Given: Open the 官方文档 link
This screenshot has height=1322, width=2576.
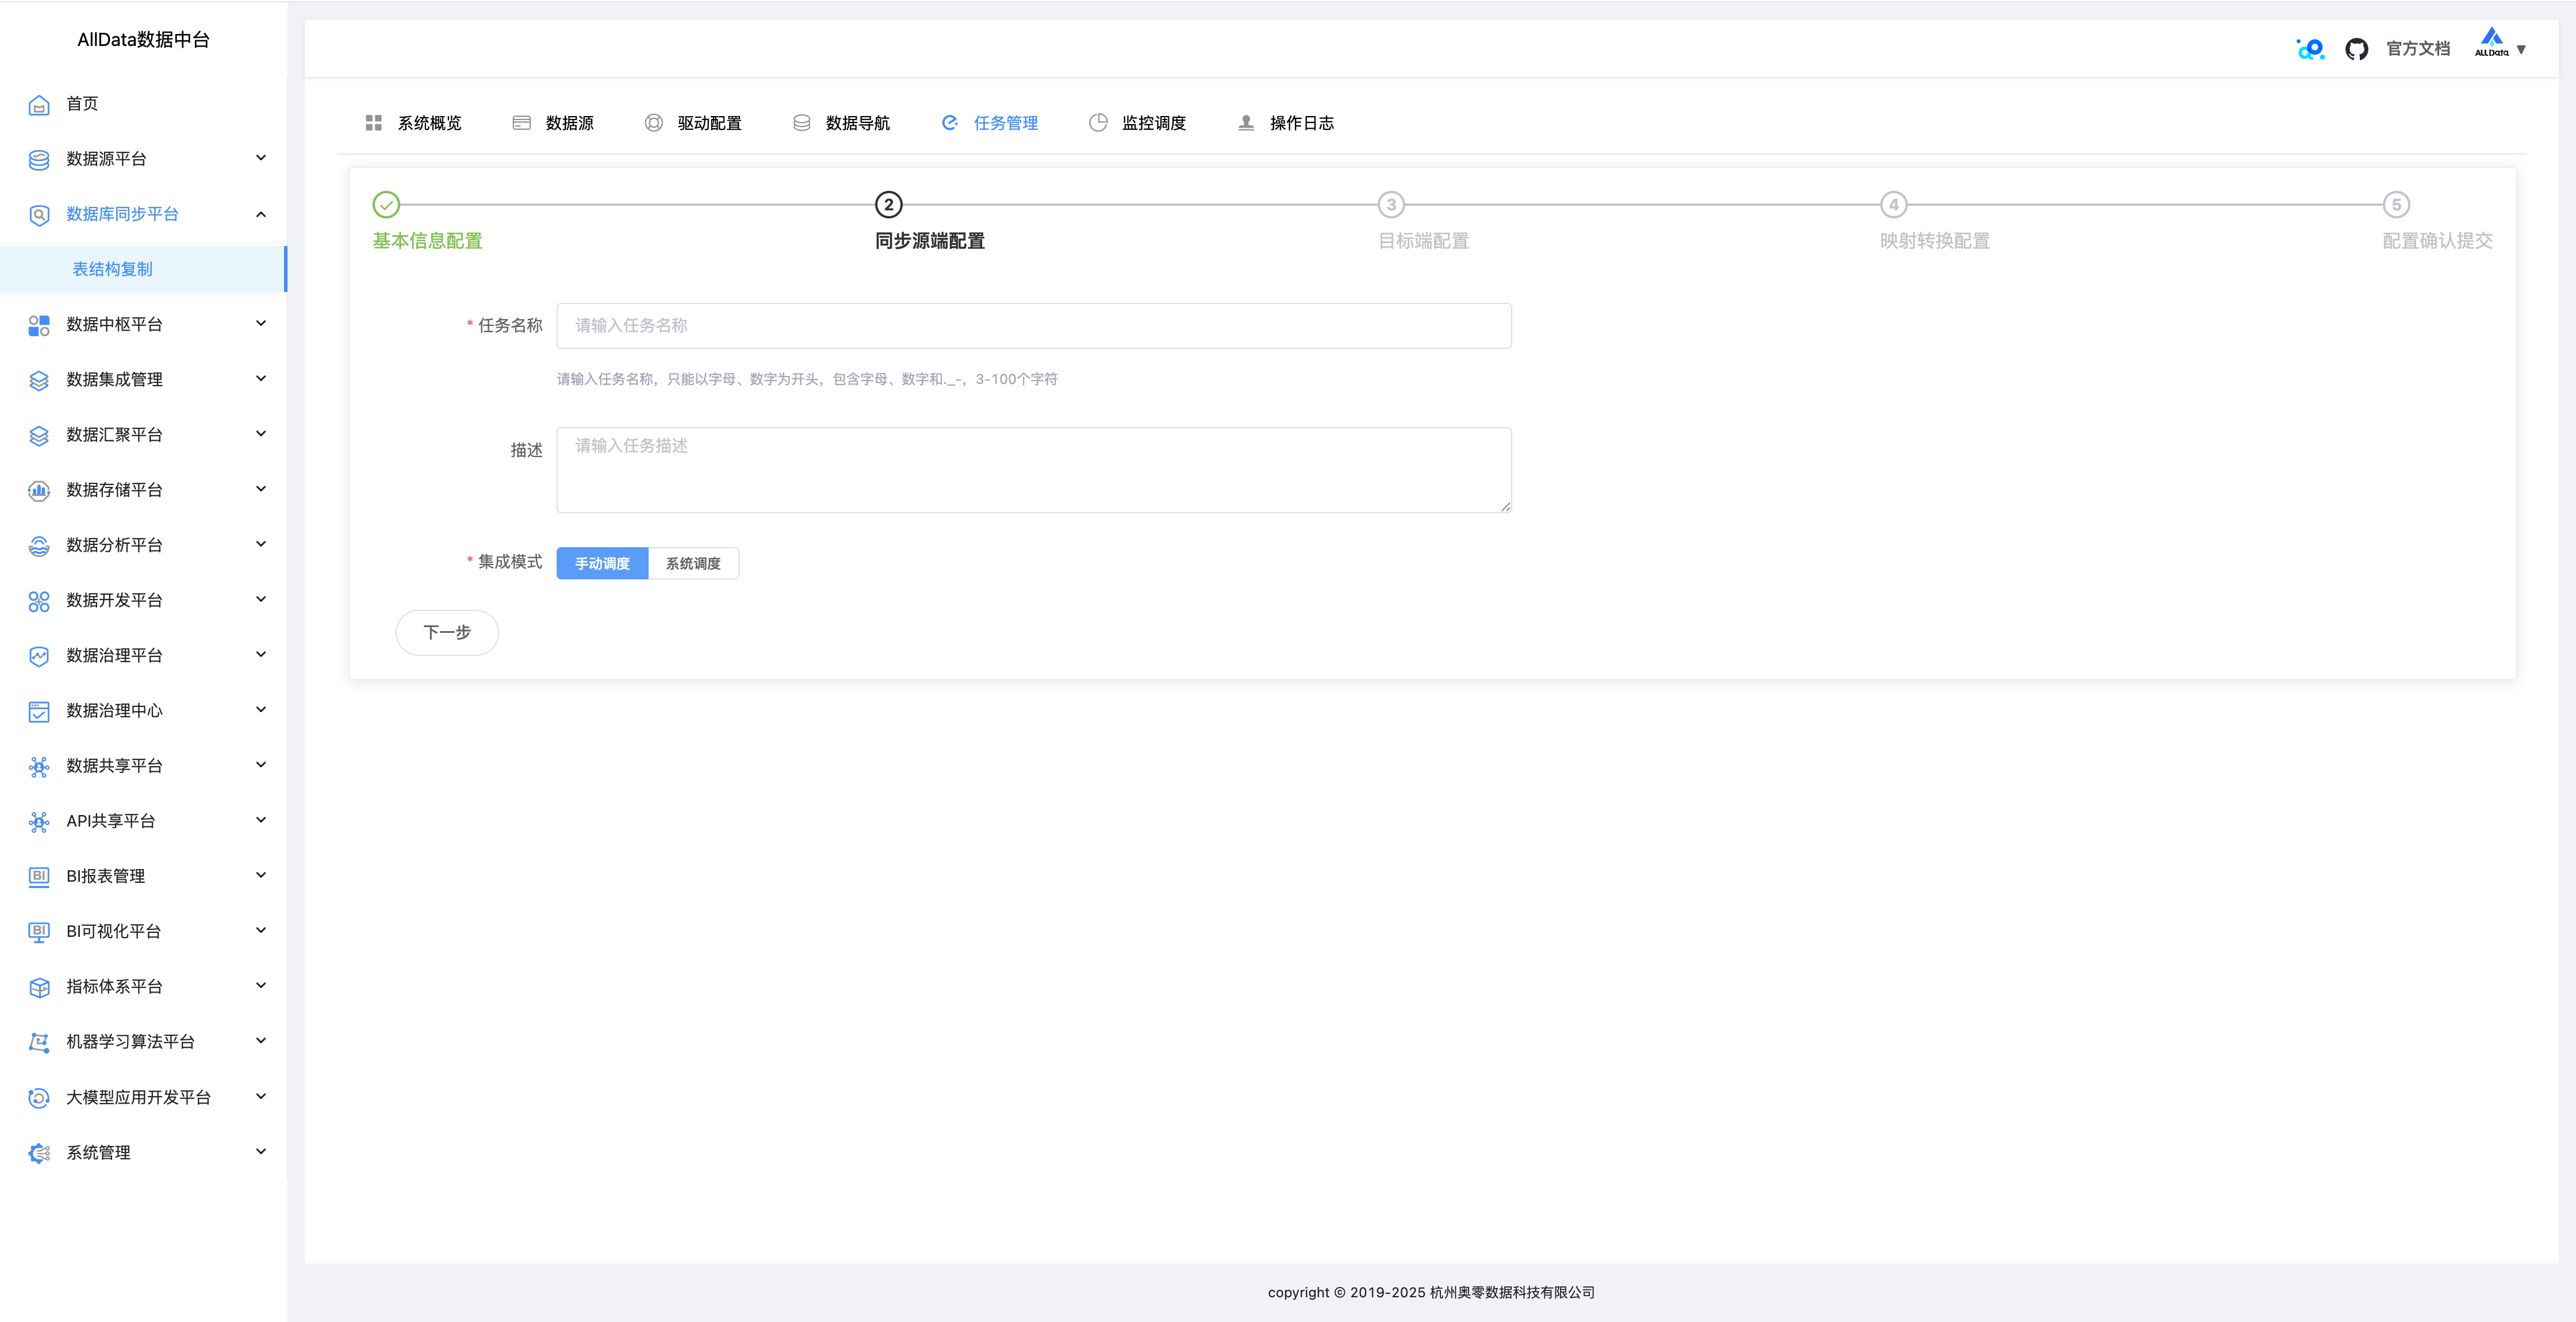Looking at the screenshot, I should [2417, 49].
